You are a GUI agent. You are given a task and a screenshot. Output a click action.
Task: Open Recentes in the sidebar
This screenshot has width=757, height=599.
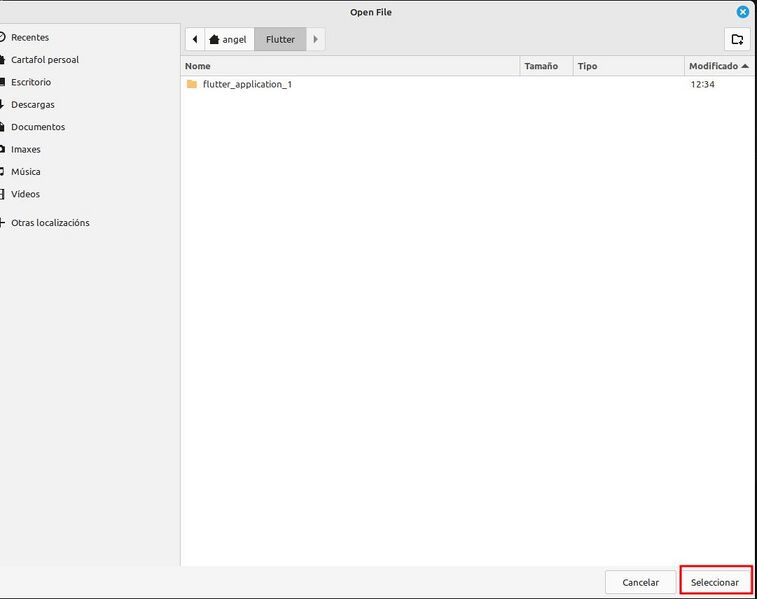[90, 37]
